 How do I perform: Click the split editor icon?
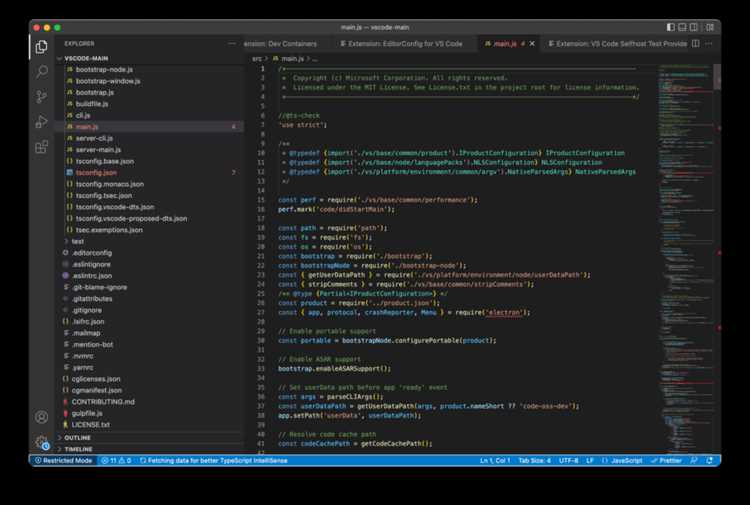pos(695,44)
